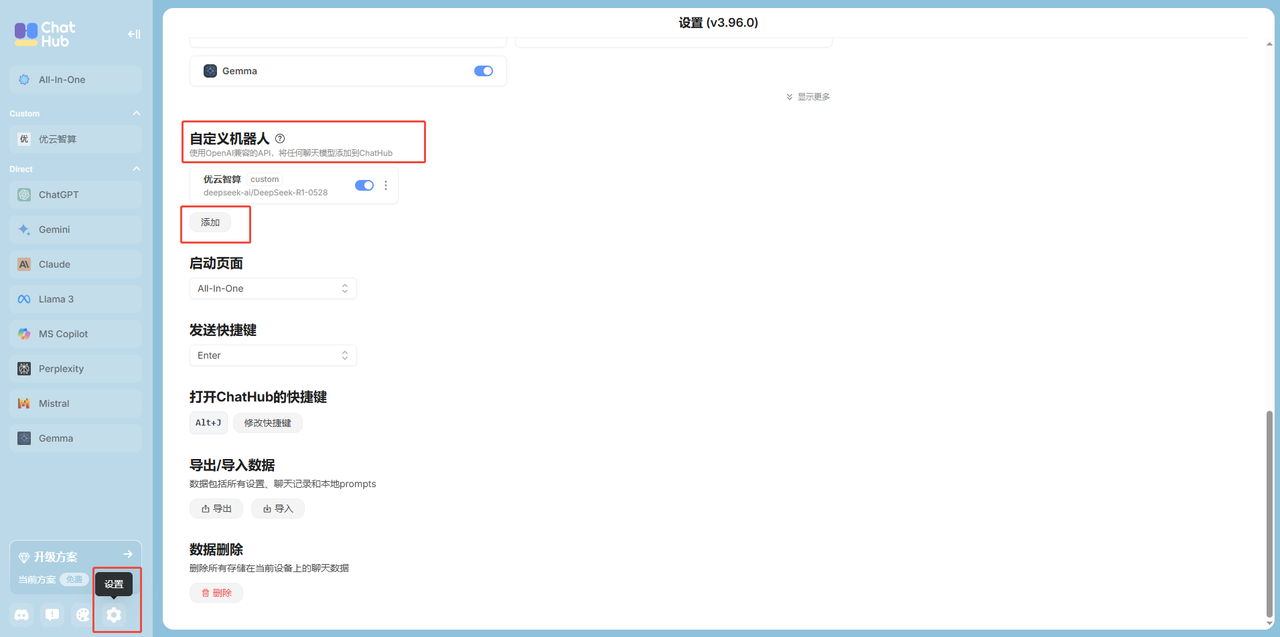Collapse the sidebar with the arrow icon

(134, 34)
